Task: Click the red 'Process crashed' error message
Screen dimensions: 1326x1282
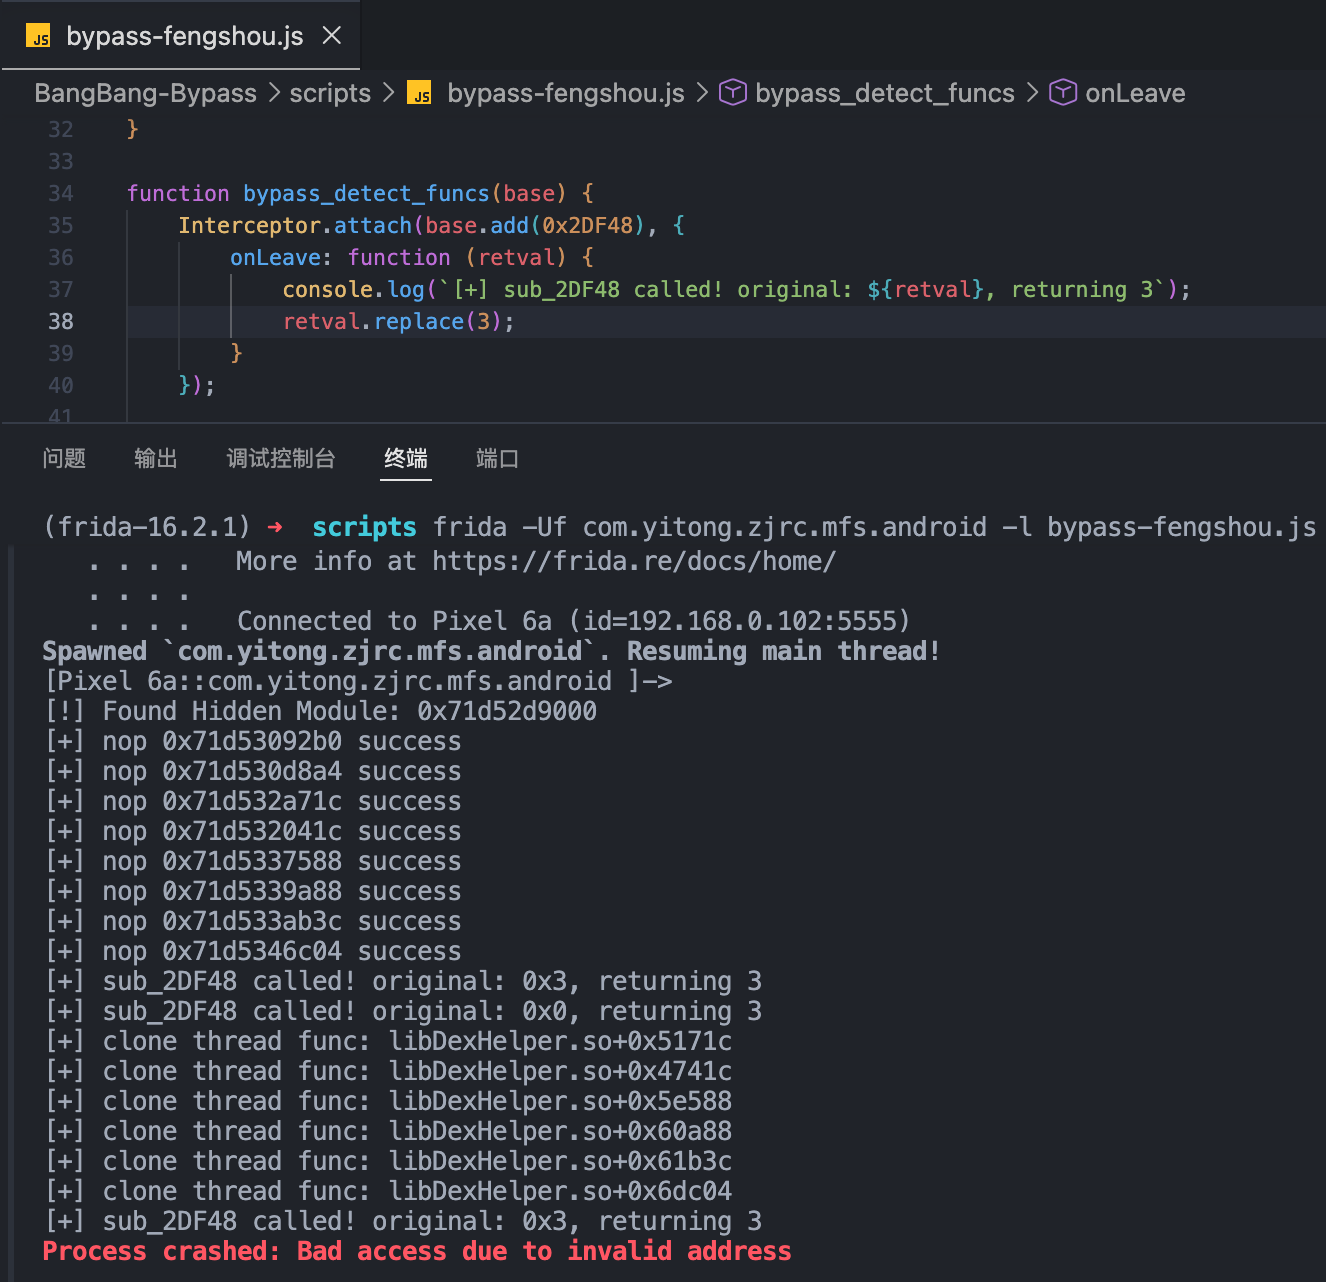Action: coord(417,1251)
